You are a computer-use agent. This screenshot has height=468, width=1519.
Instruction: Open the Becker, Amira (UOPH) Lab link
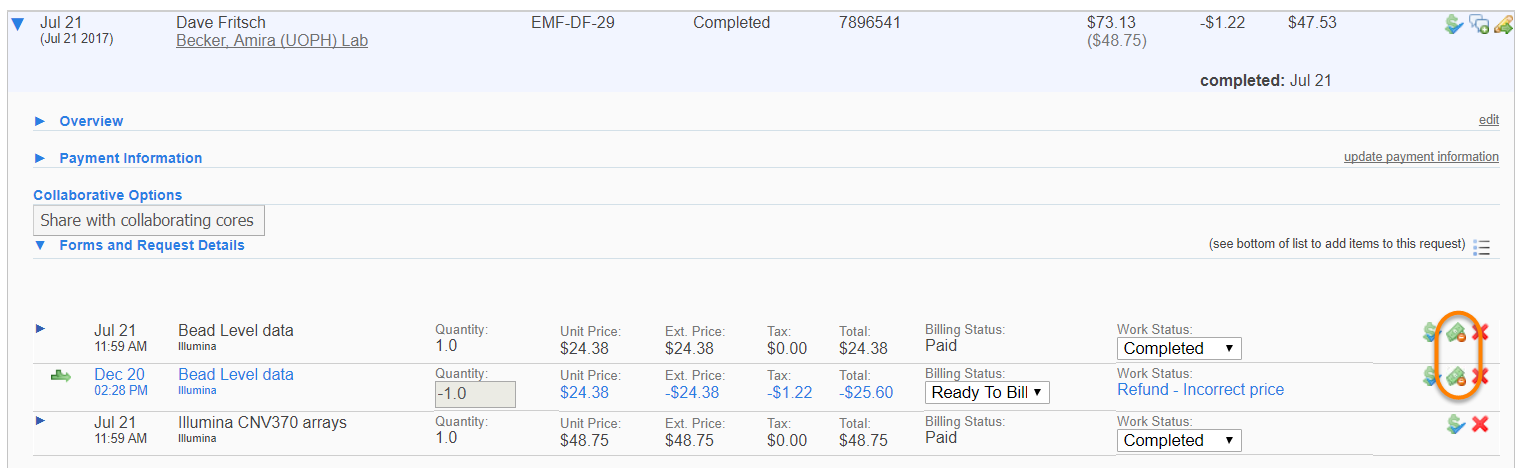(x=272, y=41)
